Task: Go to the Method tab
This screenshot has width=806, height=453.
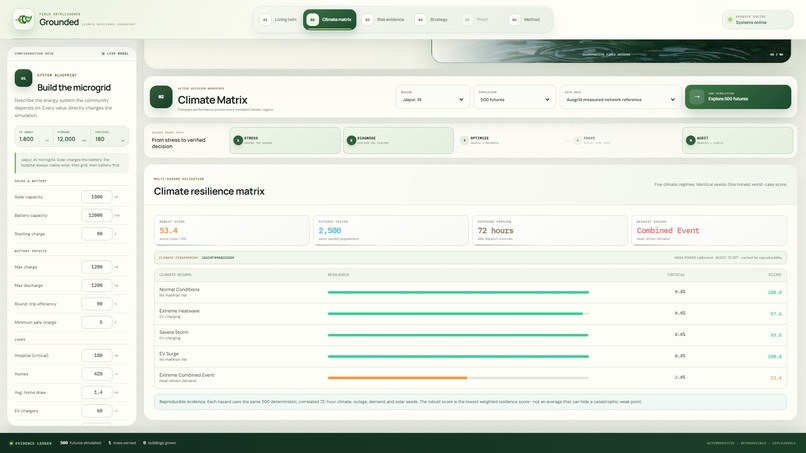Action: coord(526,20)
